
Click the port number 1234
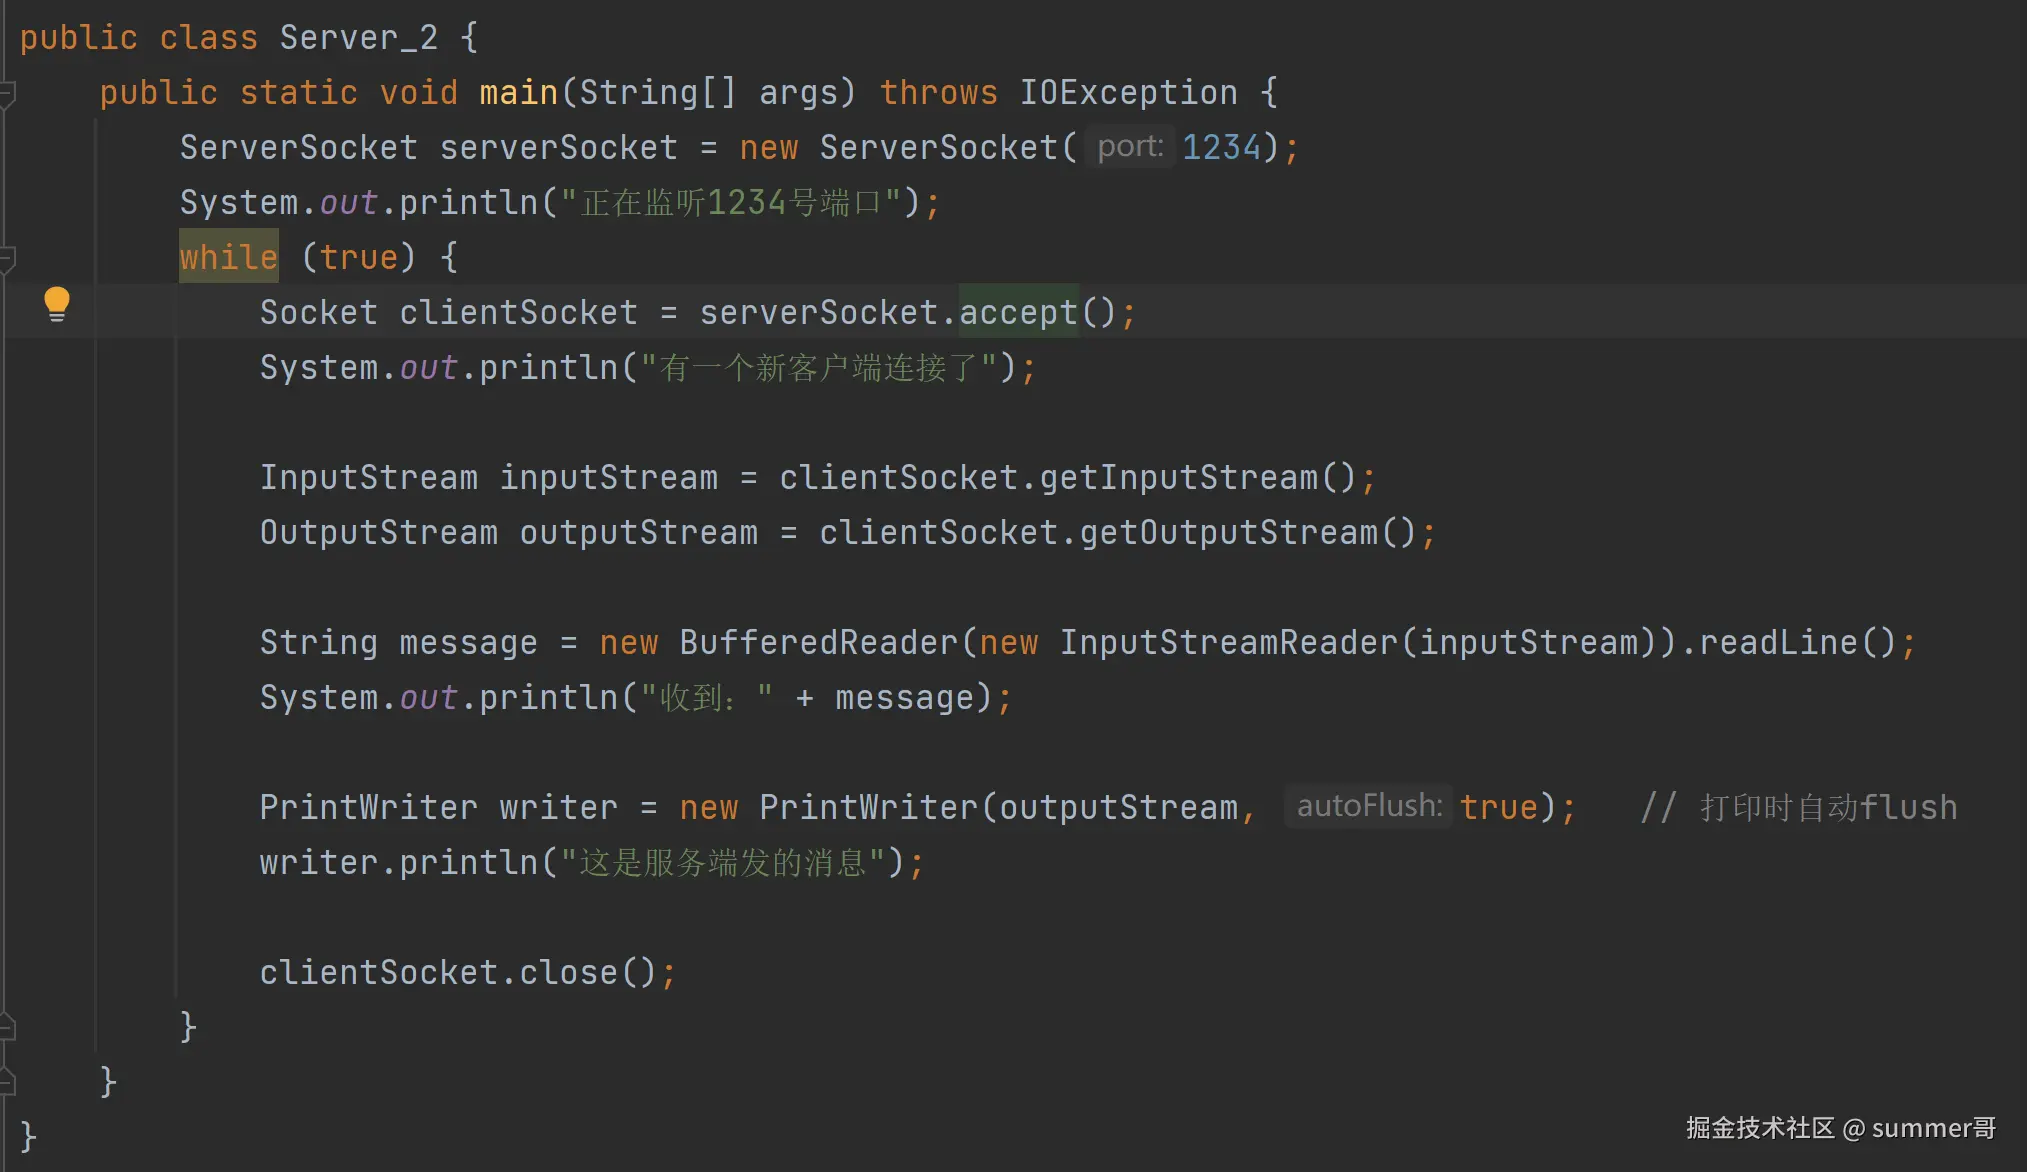pyautogui.click(x=1221, y=148)
